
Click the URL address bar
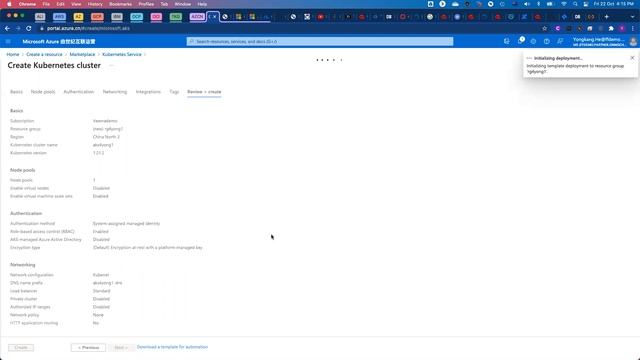286,29
